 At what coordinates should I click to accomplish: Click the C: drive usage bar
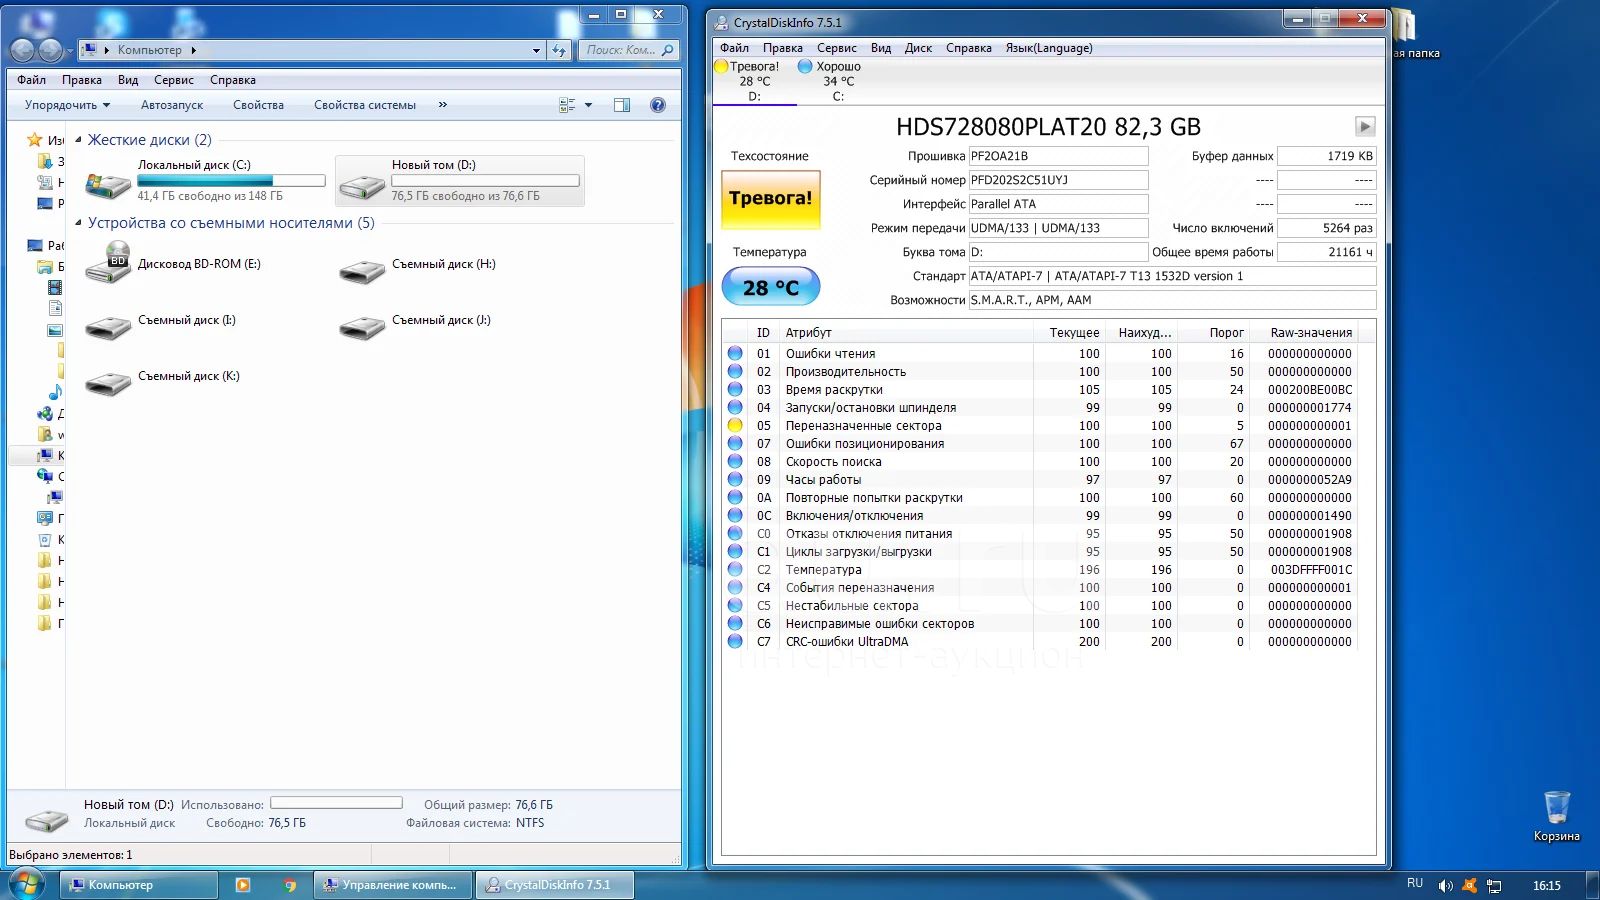pos(231,181)
